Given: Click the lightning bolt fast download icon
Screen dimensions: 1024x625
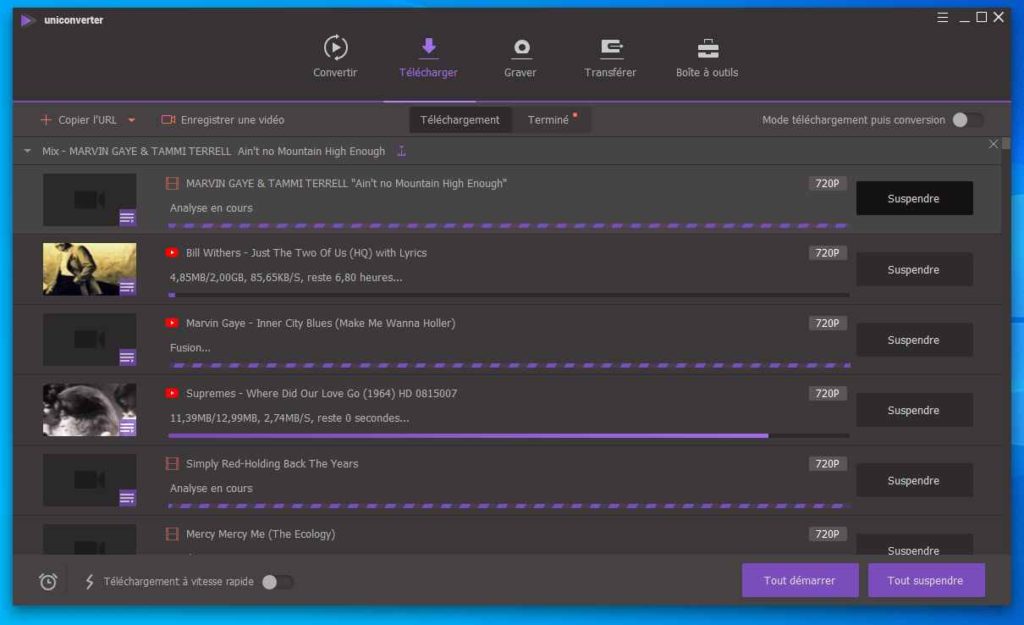Looking at the screenshot, I should pos(89,581).
